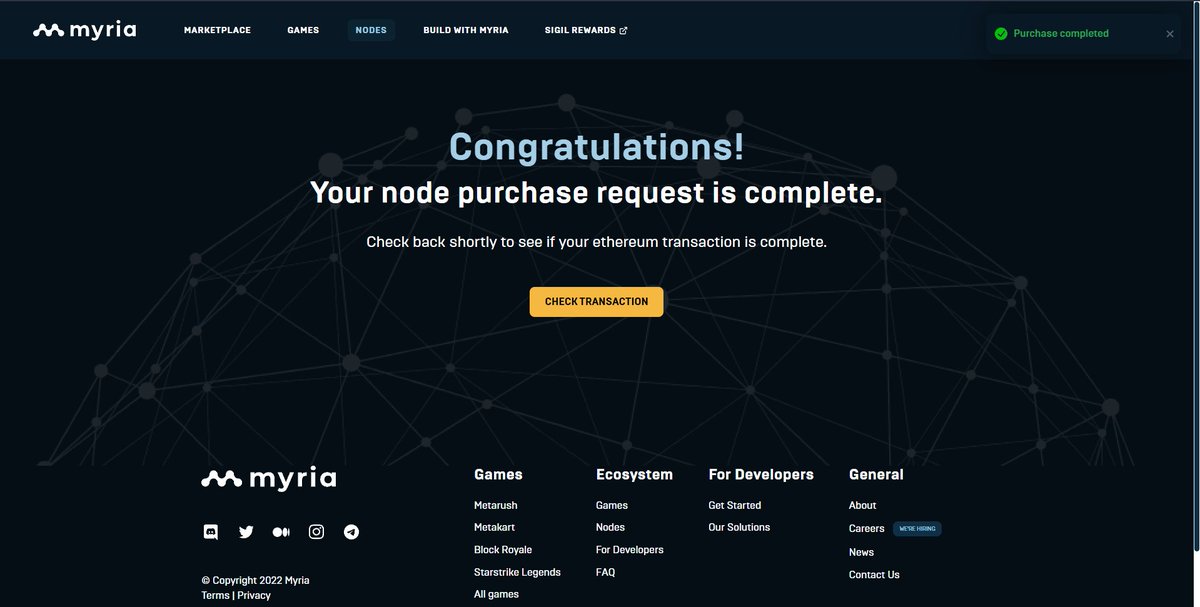Click the Games footer column heading
Image resolution: width=1200 pixels, height=607 pixels.
(x=498, y=474)
